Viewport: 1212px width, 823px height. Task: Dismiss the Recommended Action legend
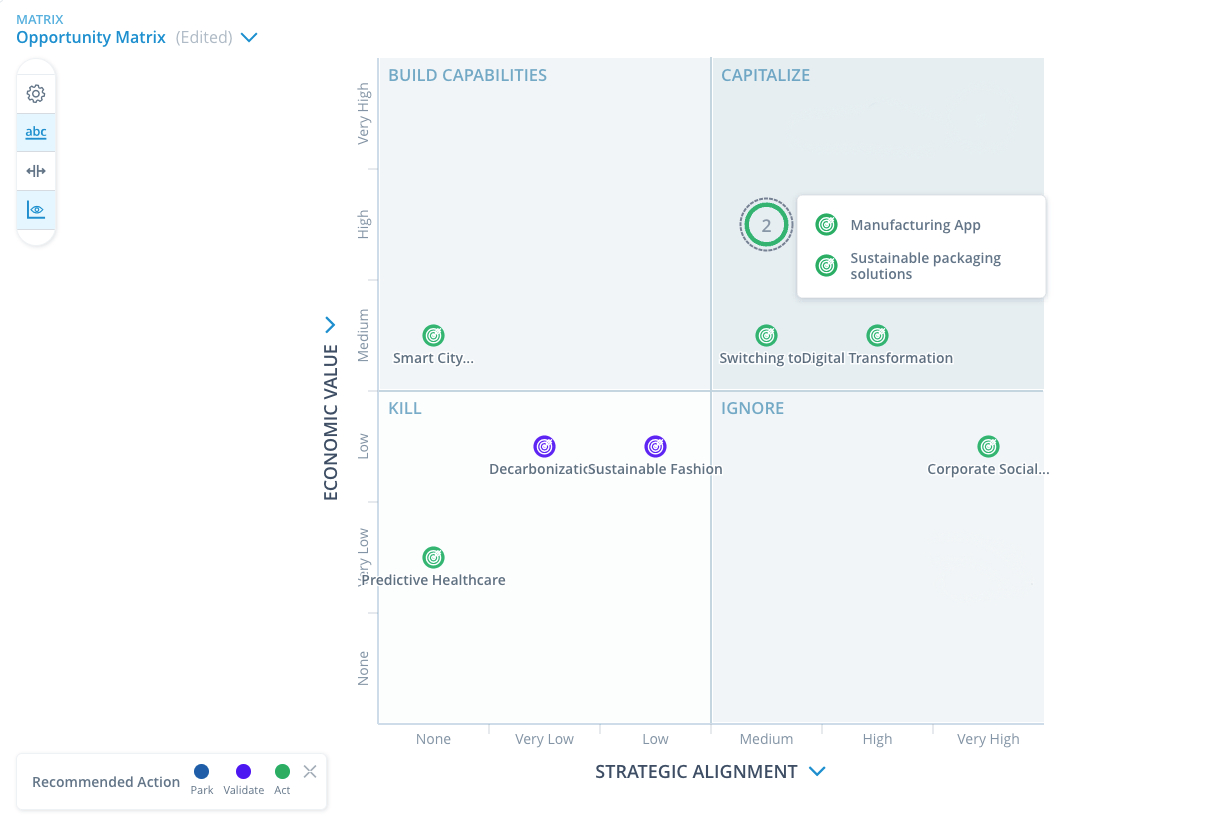pos(310,771)
